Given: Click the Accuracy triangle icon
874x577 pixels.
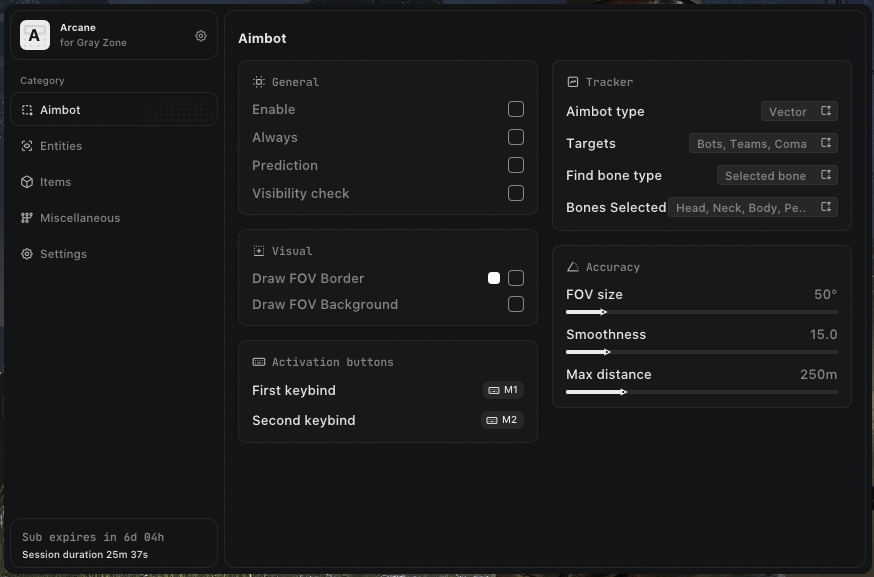Looking at the screenshot, I should click(x=573, y=267).
